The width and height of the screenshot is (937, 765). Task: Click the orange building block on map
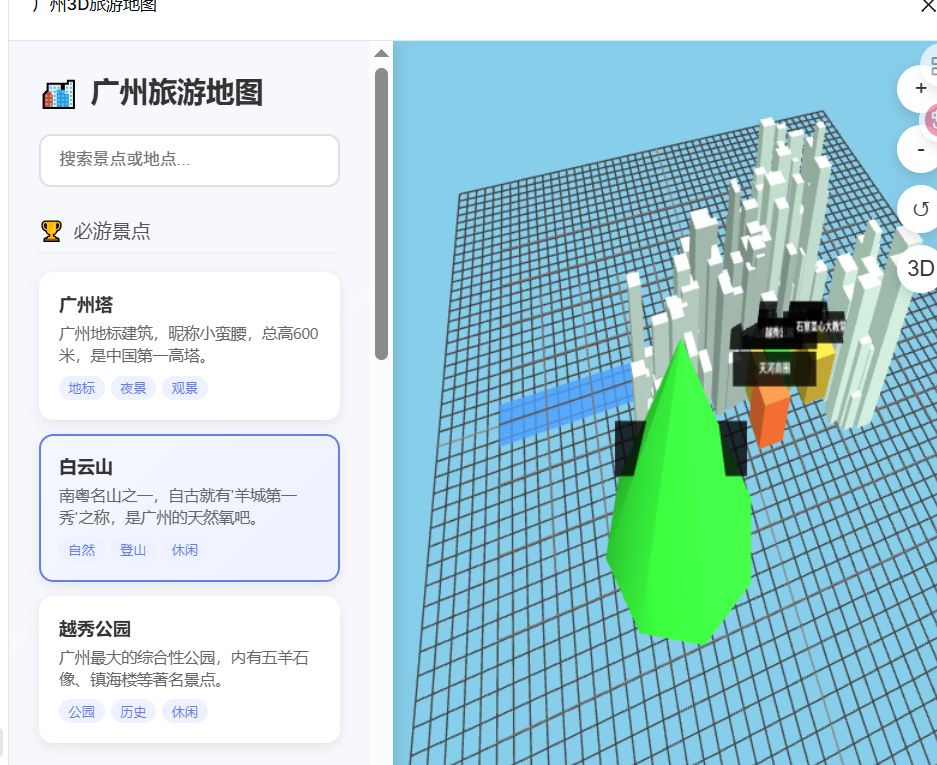point(771,415)
